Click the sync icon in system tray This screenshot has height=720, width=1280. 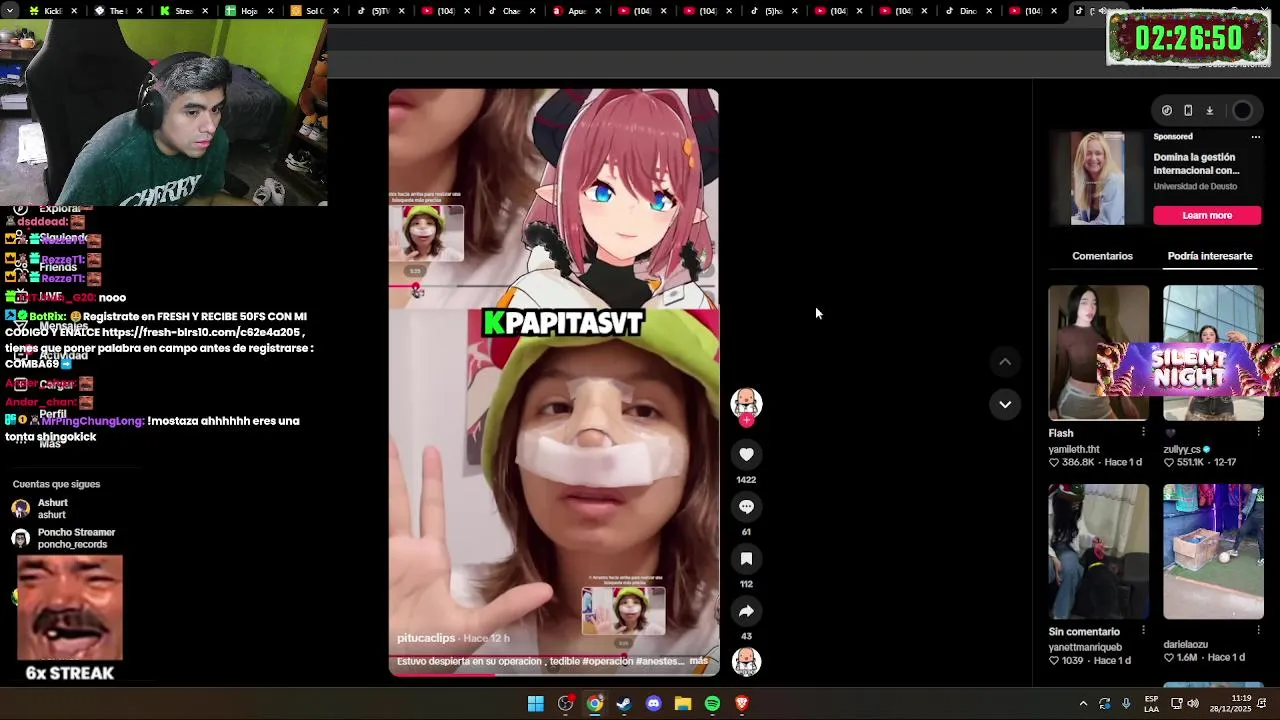point(1105,704)
